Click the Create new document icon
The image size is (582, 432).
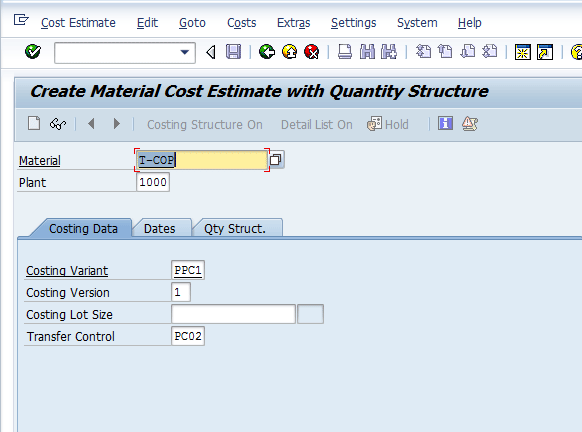34,123
